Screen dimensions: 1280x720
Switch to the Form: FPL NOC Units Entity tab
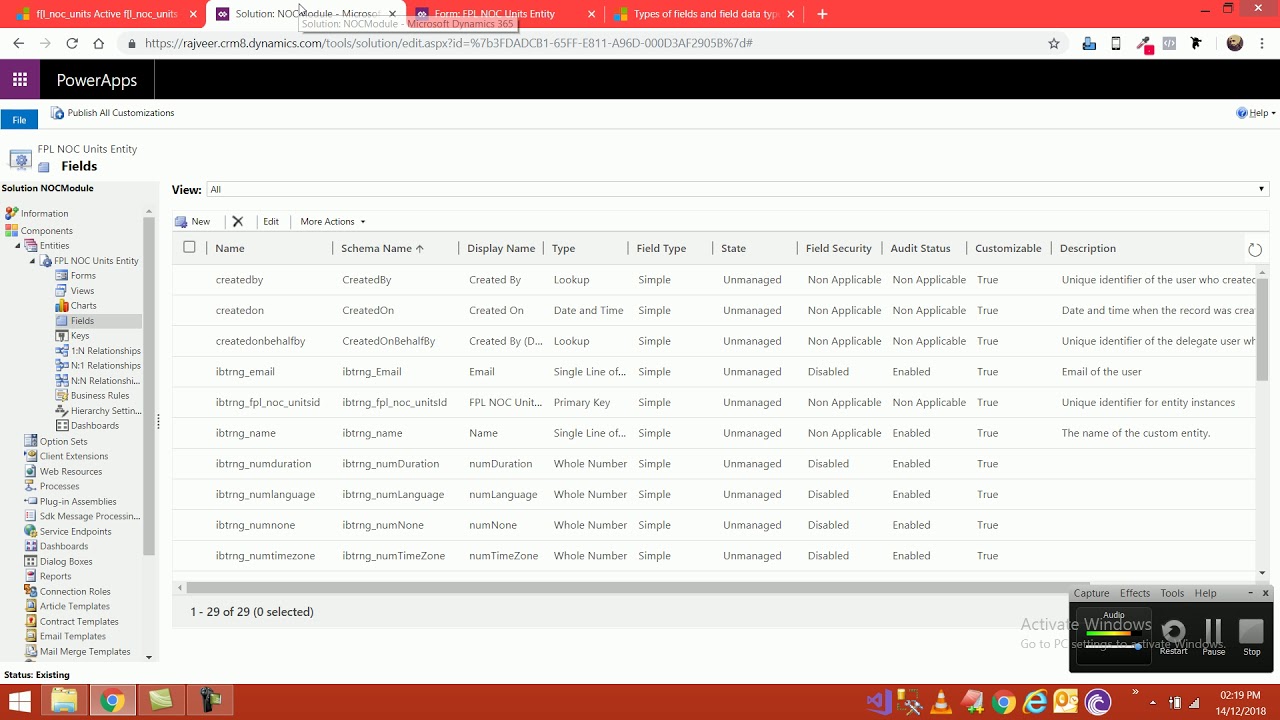(x=505, y=14)
